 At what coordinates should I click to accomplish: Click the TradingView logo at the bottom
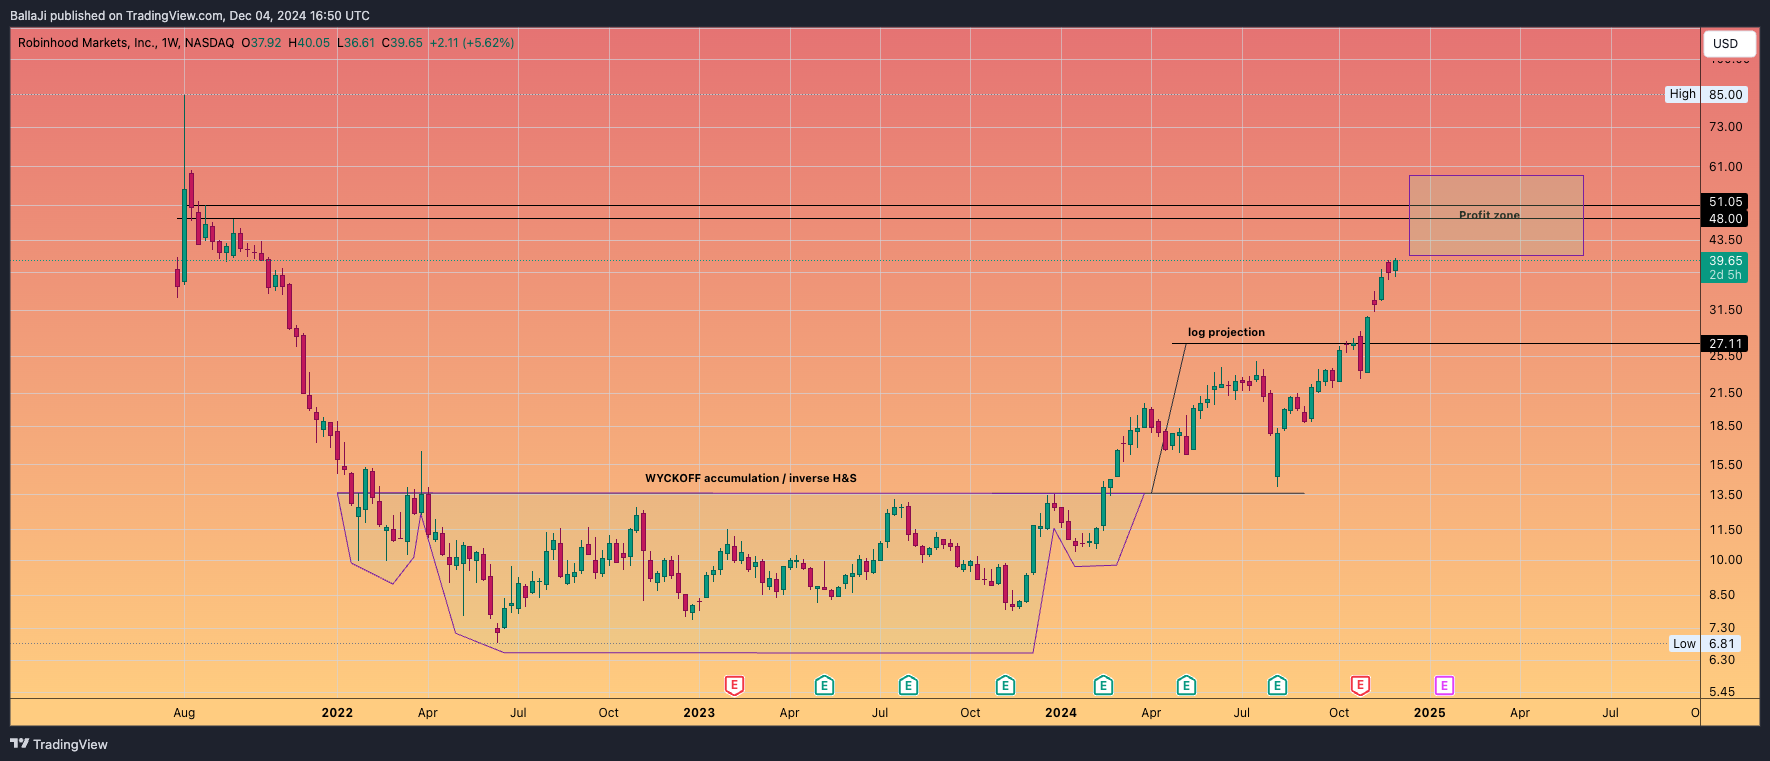click(x=59, y=744)
